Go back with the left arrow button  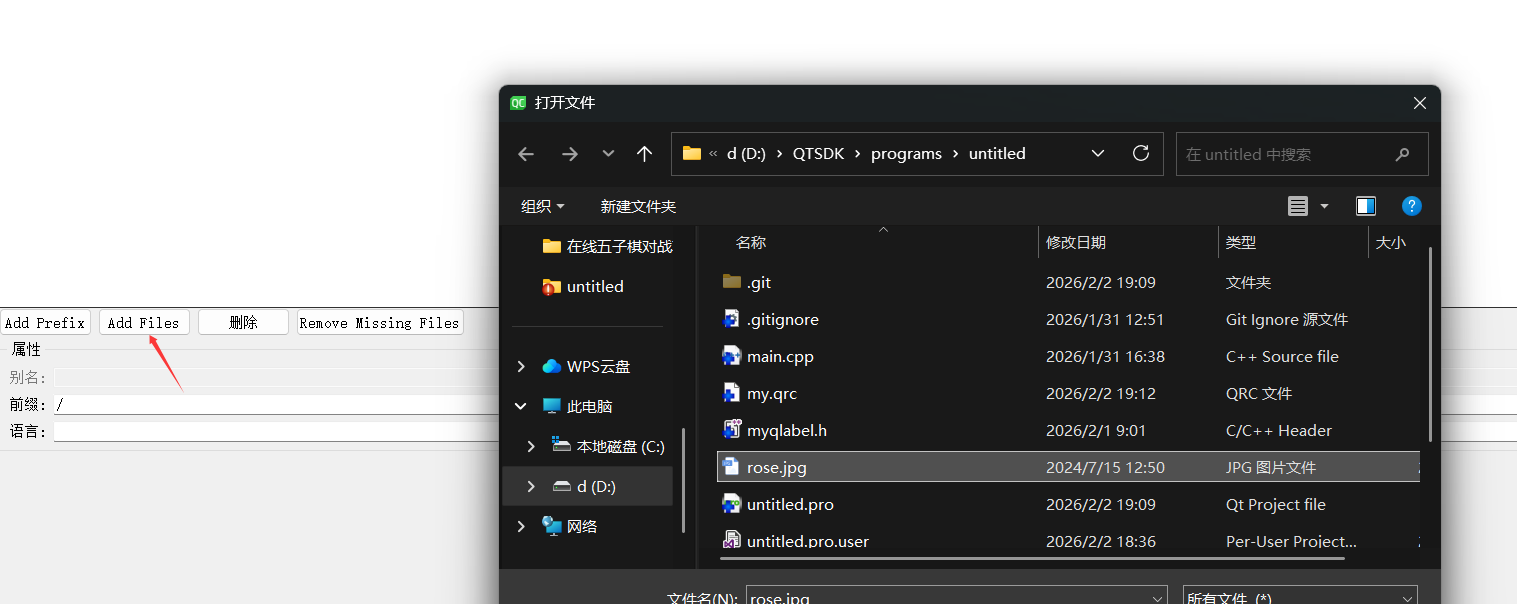click(526, 154)
